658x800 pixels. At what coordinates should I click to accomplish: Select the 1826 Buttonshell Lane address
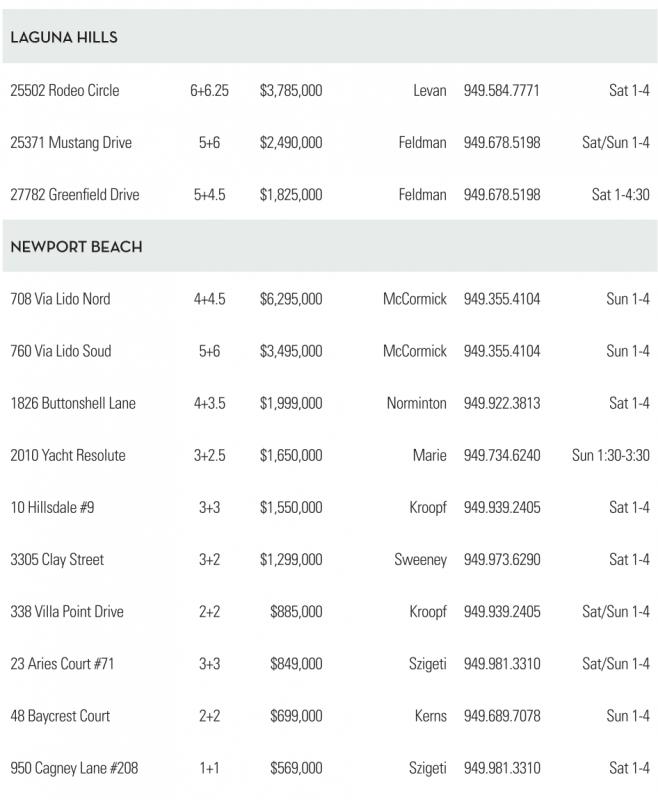73,403
